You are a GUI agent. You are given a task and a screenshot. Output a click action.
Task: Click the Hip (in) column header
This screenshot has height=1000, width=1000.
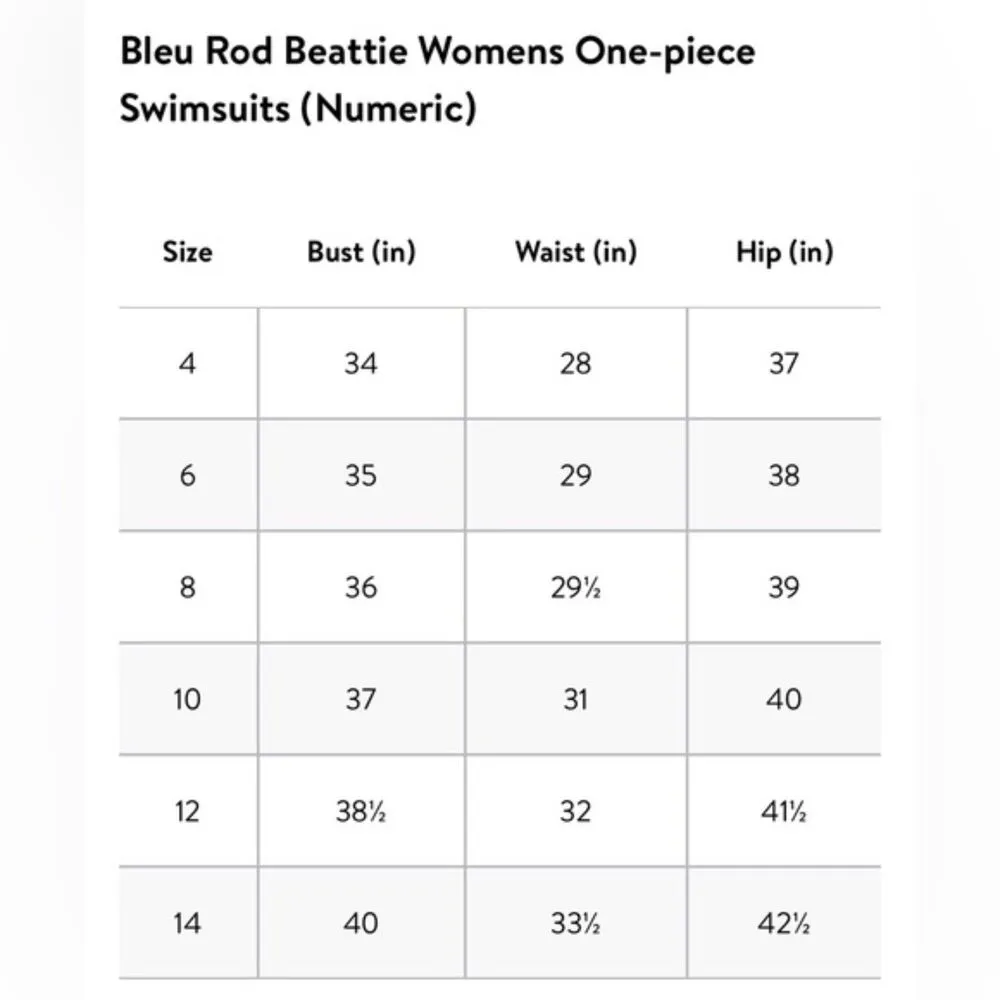click(x=784, y=252)
